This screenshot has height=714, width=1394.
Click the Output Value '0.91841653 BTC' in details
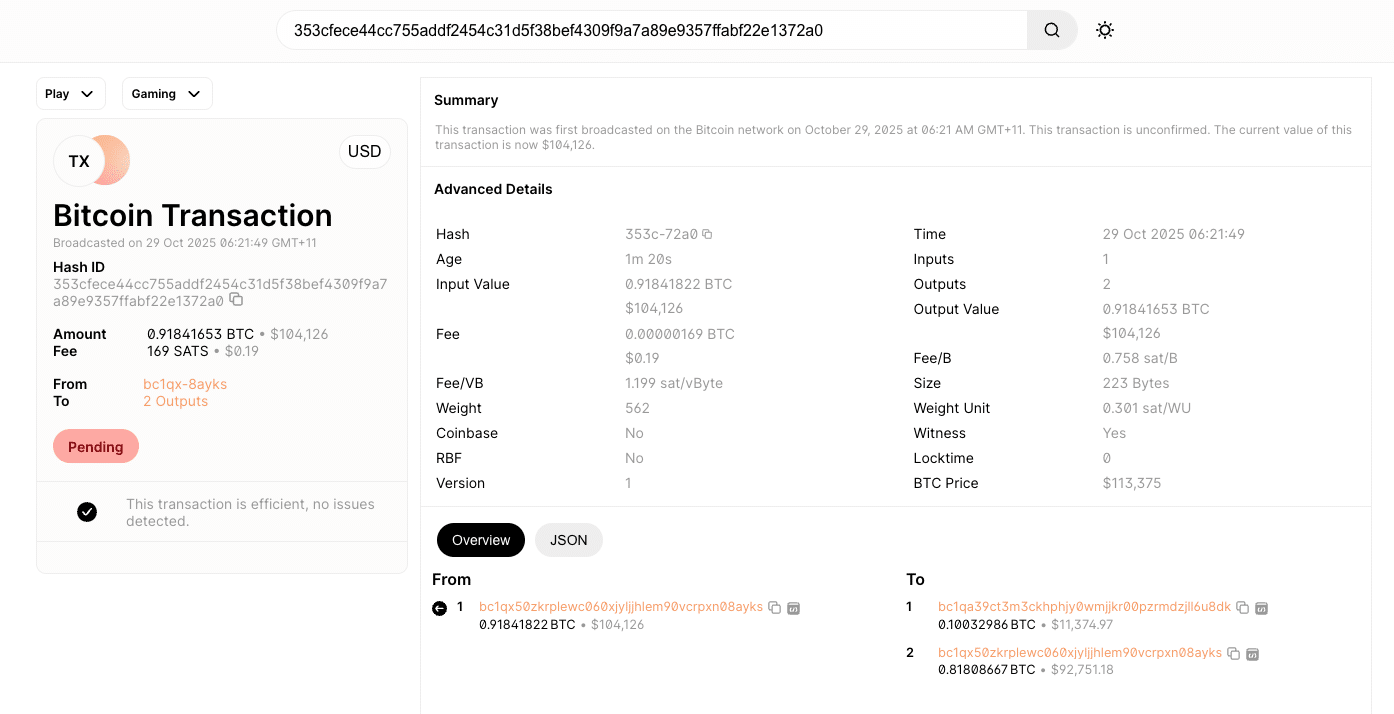coord(1156,309)
